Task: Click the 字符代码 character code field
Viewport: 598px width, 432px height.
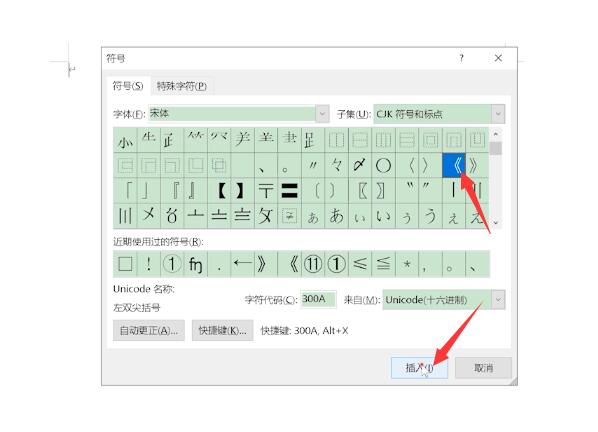Action: click(318, 299)
